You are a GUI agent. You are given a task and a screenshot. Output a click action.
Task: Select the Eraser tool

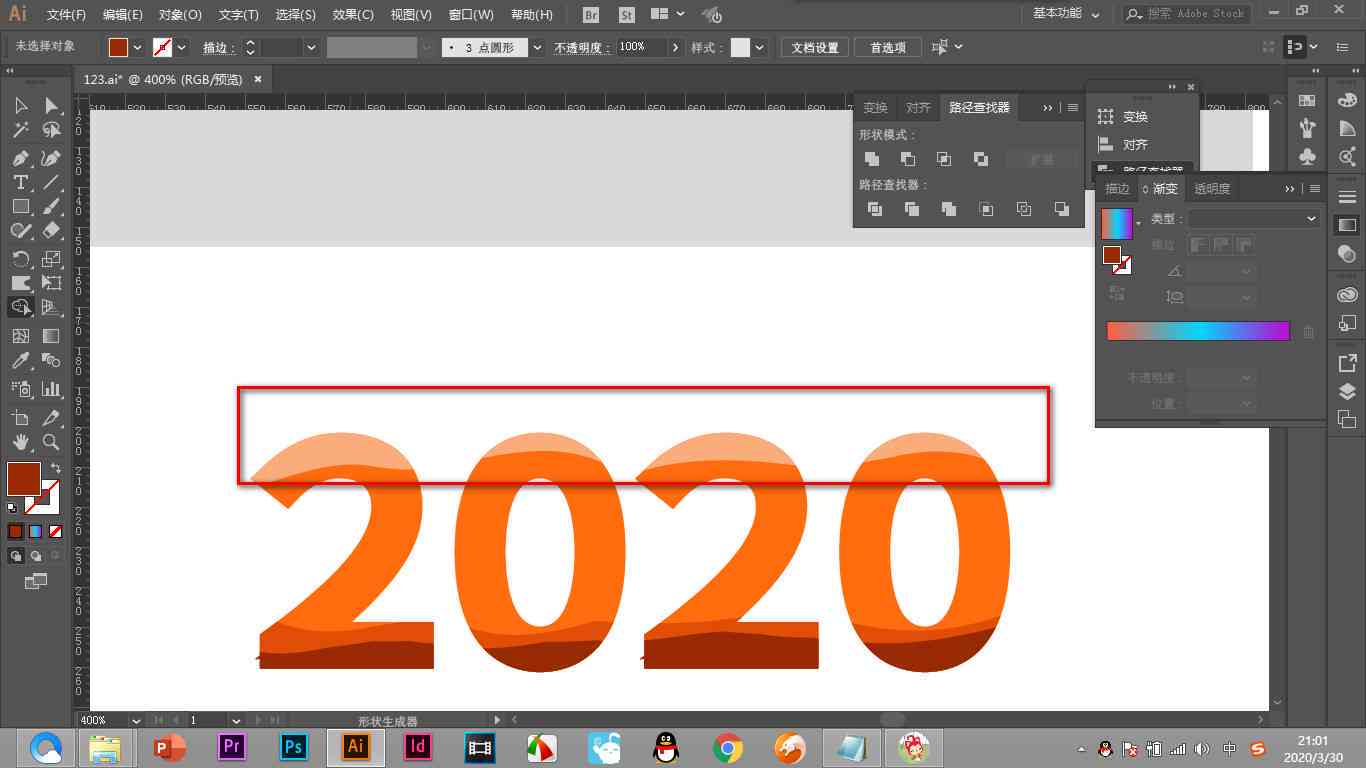pyautogui.click(x=51, y=230)
